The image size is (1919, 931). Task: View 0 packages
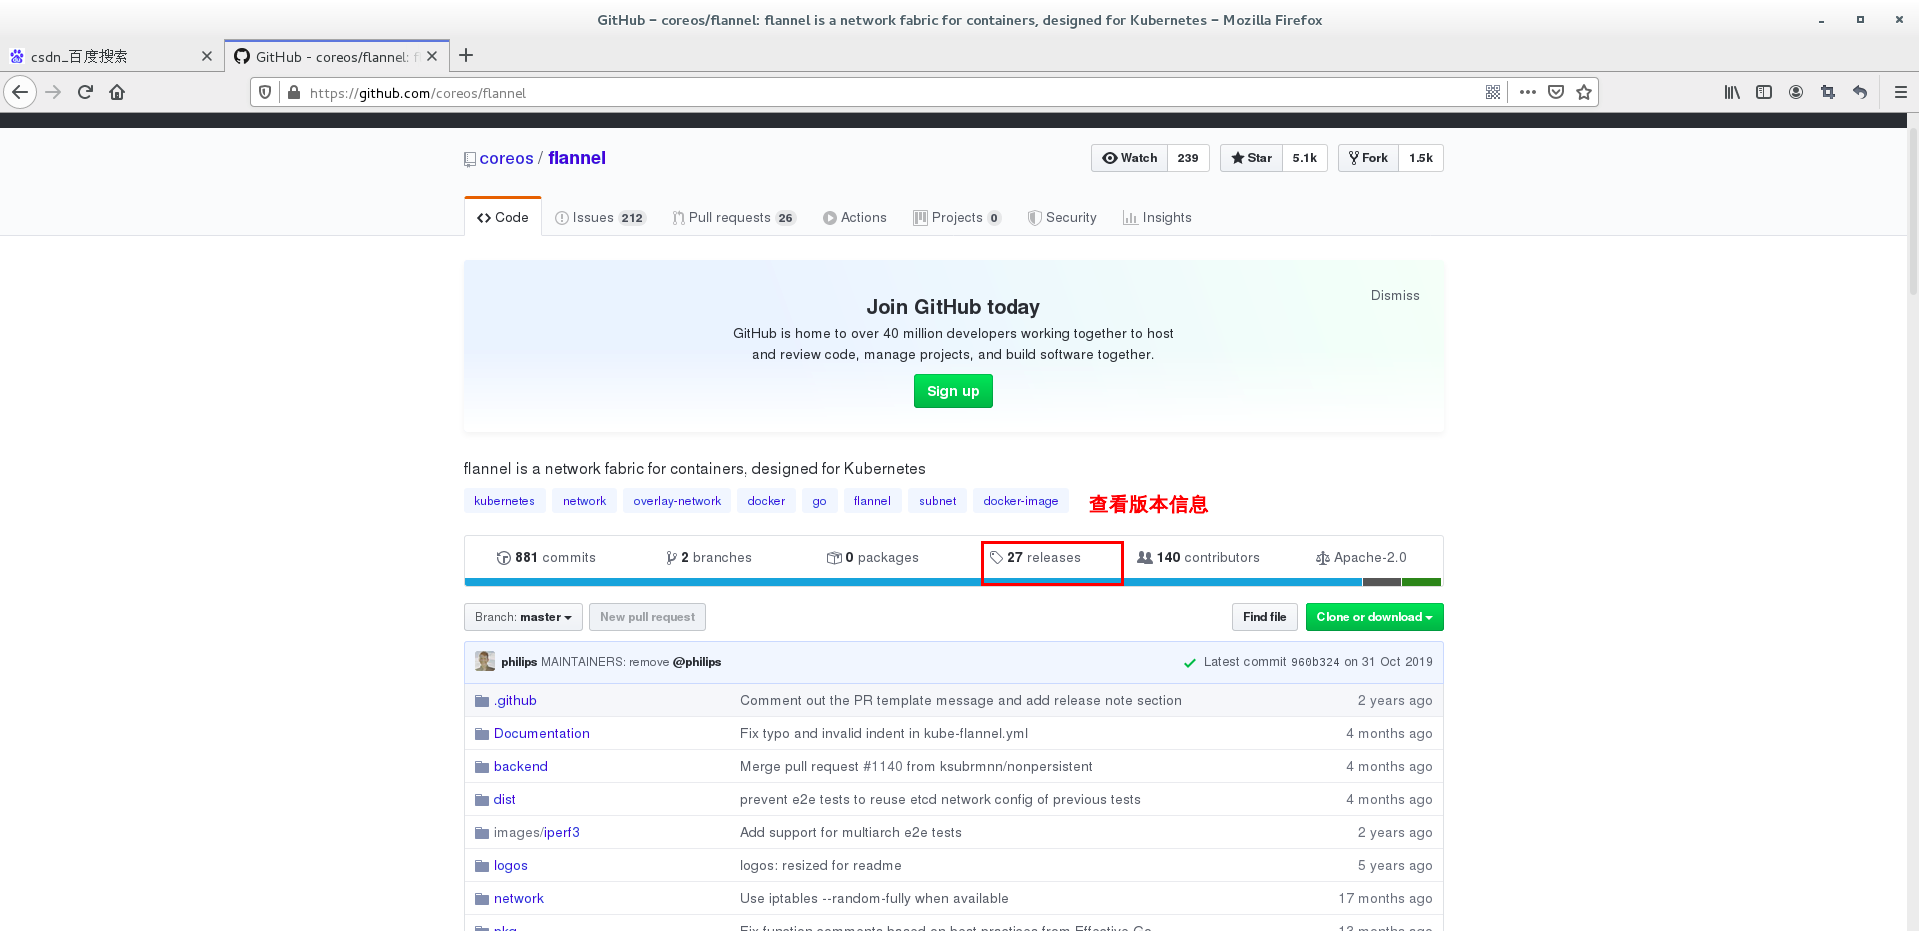872,557
